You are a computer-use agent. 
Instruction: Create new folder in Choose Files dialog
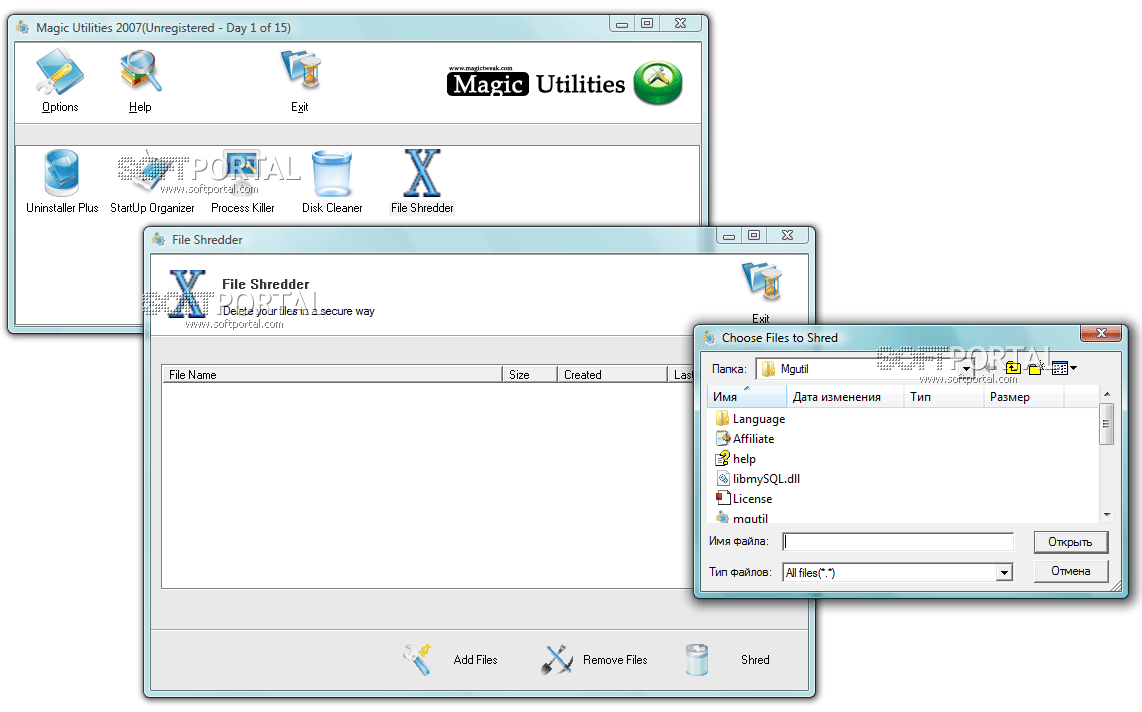[1036, 368]
